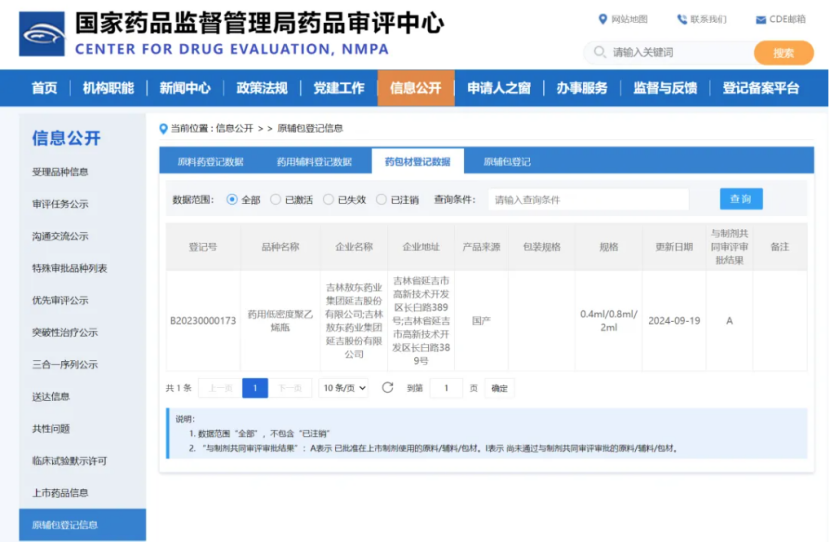
Task: Open 政策法规 in the main navigation
Action: click(261, 88)
